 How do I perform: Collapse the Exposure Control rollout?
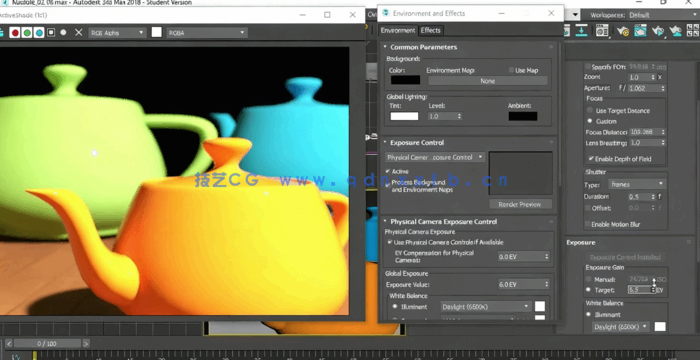[x=417, y=142]
